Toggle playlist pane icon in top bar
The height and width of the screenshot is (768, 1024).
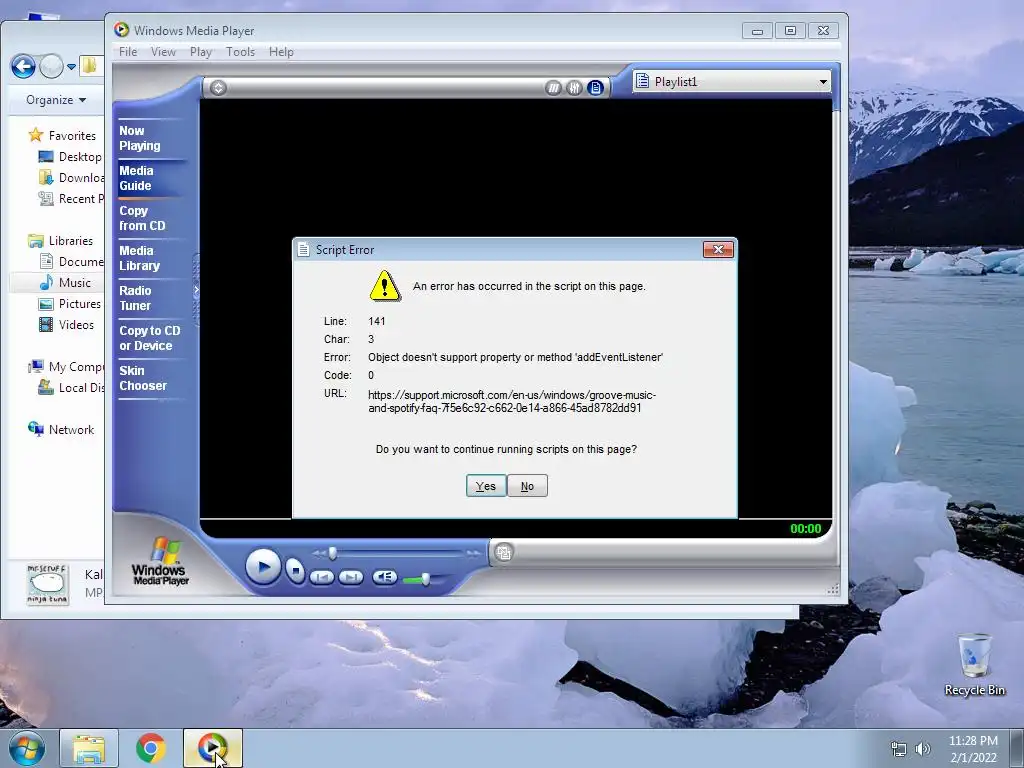595,88
